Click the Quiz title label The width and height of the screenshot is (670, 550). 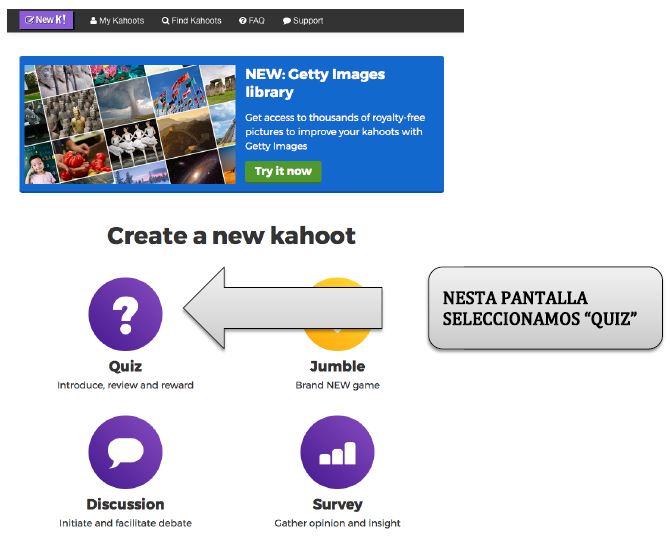tap(125, 366)
